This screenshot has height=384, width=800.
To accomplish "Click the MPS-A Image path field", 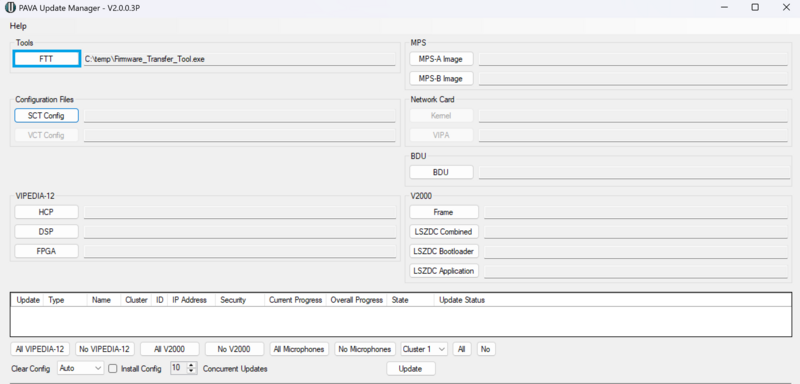I will pyautogui.click(x=633, y=59).
